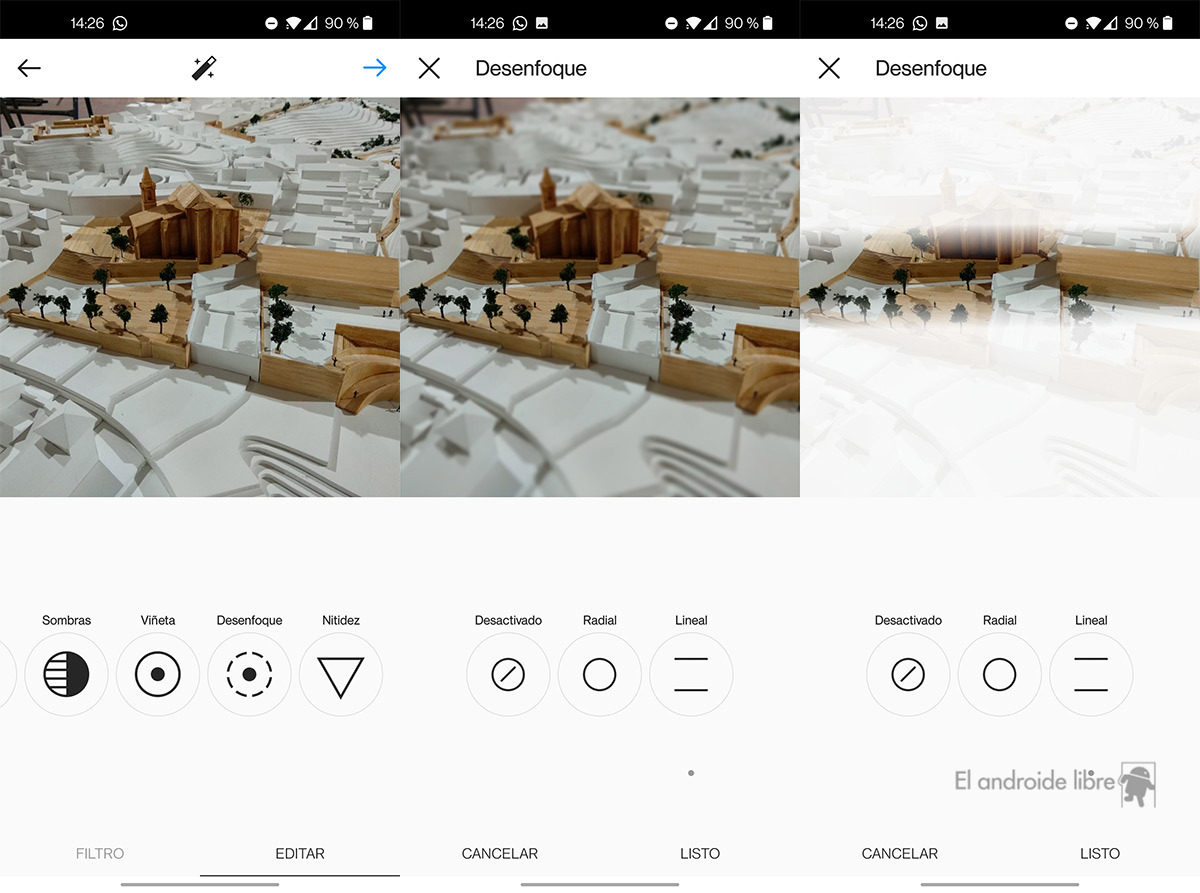This screenshot has height=893, width=1200.
Task: Tap the magic wand Lux icon
Action: tap(204, 68)
